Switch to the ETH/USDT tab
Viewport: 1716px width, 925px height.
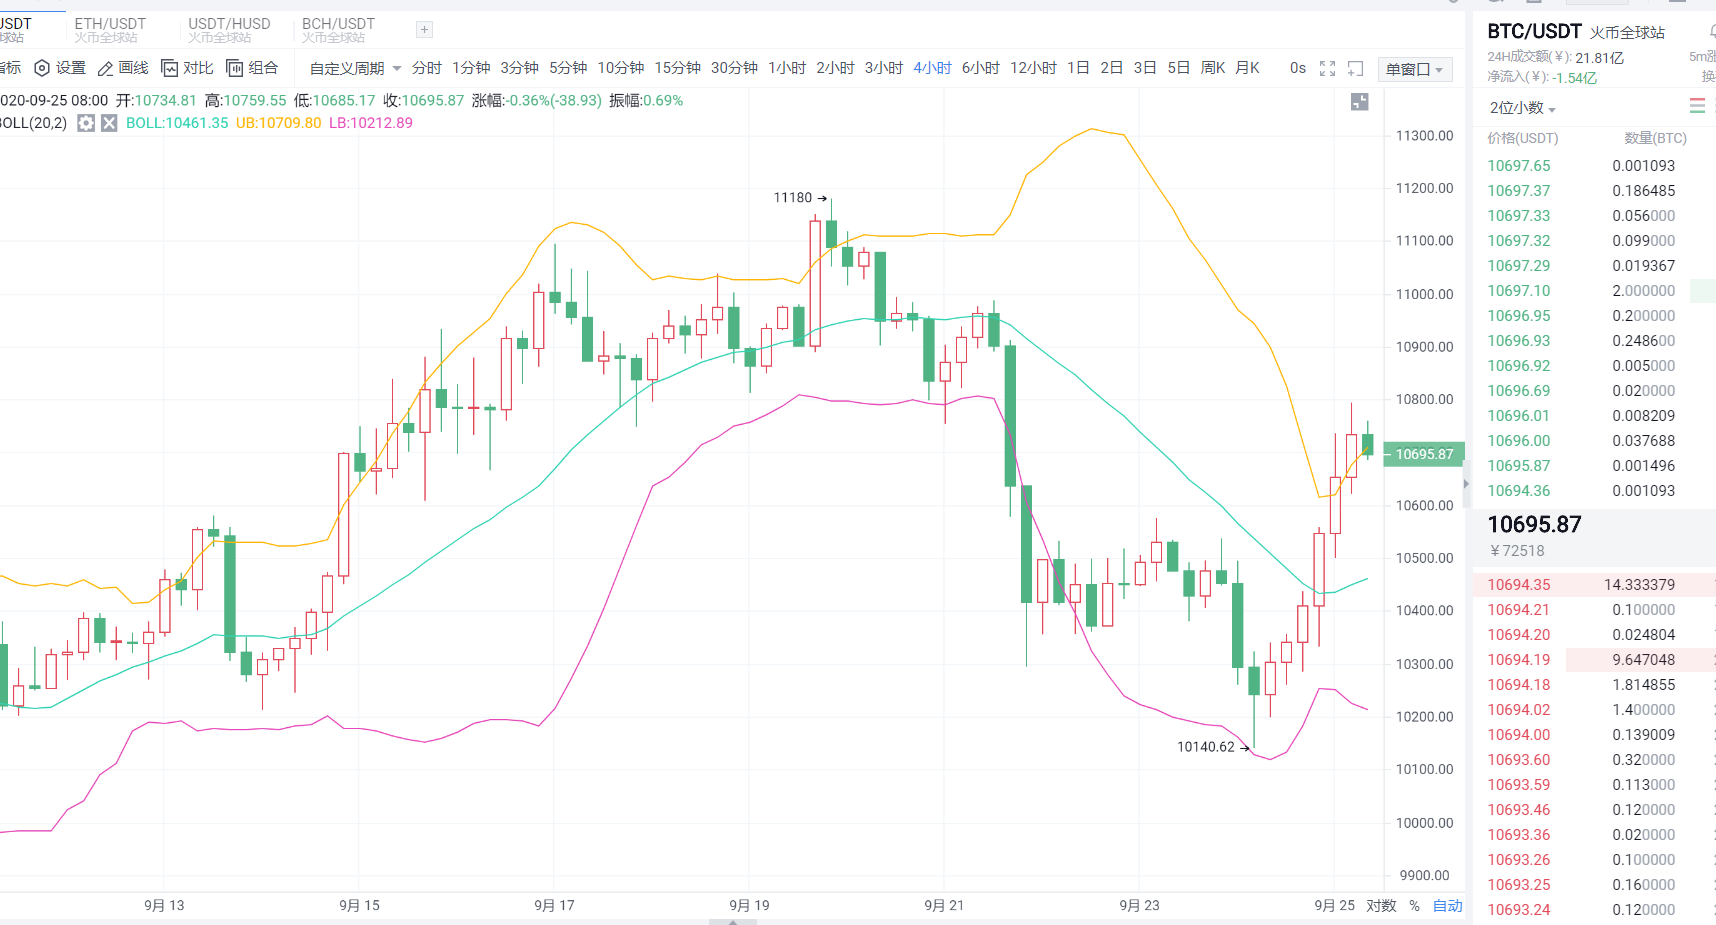point(110,30)
